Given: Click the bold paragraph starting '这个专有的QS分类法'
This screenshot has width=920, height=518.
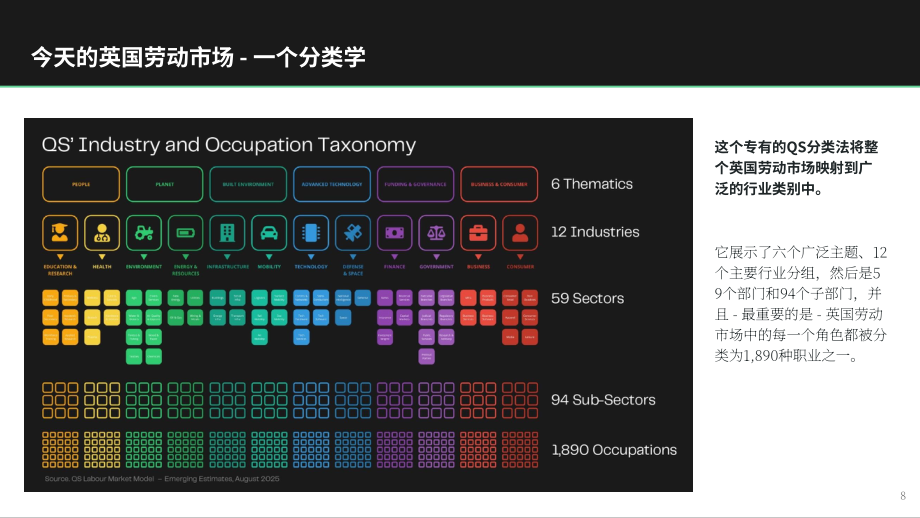Looking at the screenshot, I should (x=796, y=168).
